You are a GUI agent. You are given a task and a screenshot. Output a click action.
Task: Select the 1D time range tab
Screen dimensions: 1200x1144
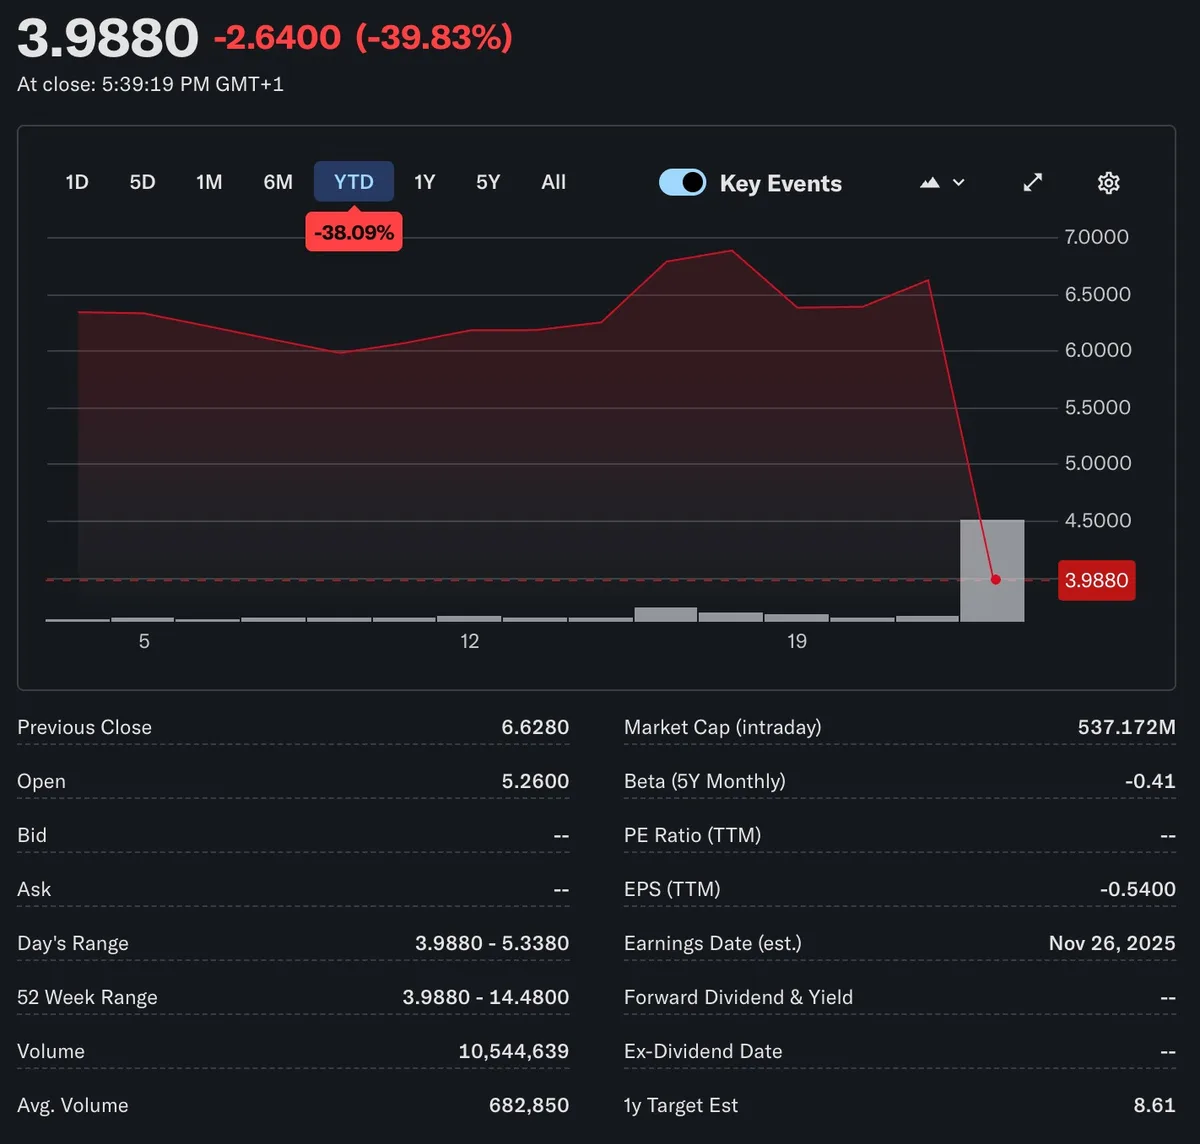click(x=77, y=182)
